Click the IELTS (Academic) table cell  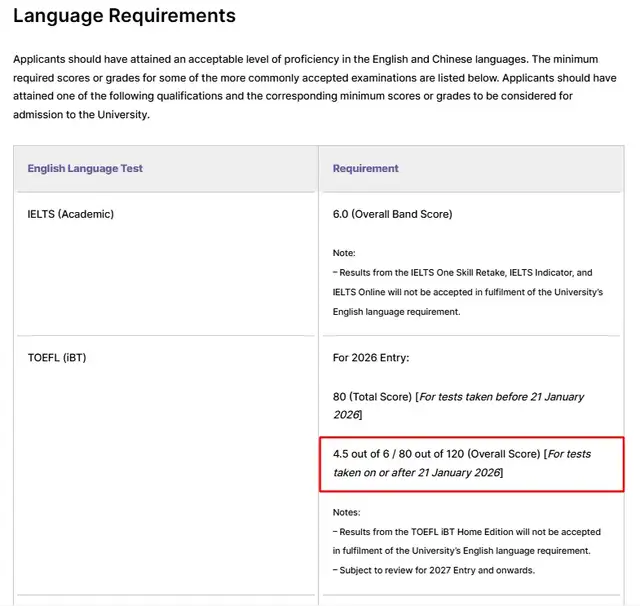click(70, 214)
